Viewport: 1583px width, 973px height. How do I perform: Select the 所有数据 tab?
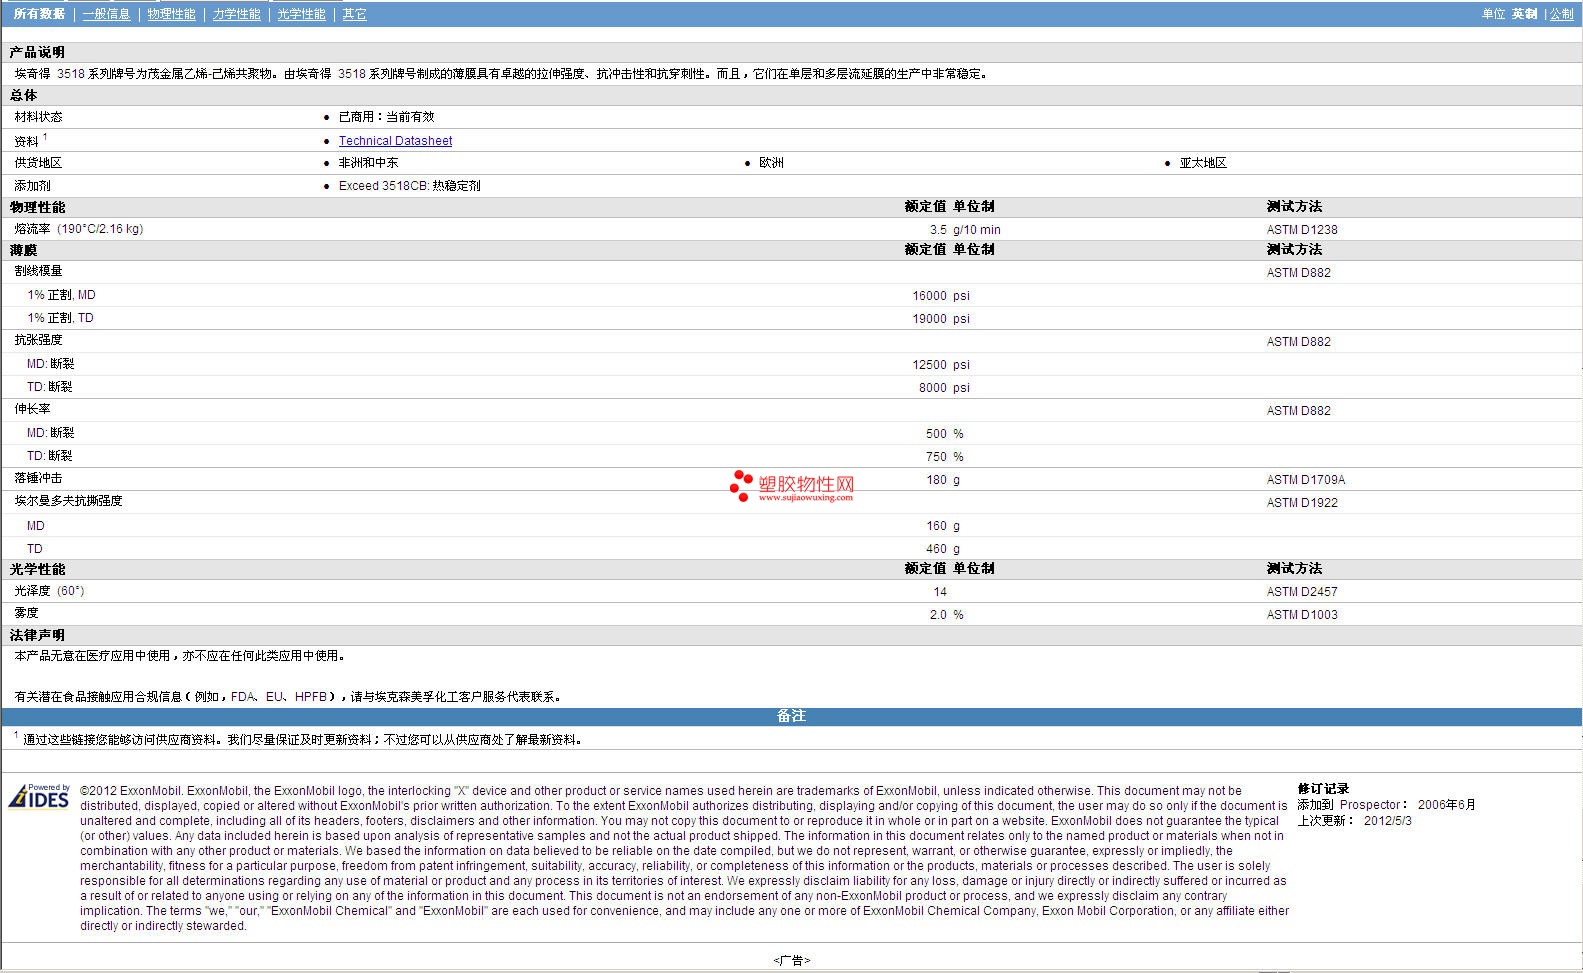coord(39,14)
